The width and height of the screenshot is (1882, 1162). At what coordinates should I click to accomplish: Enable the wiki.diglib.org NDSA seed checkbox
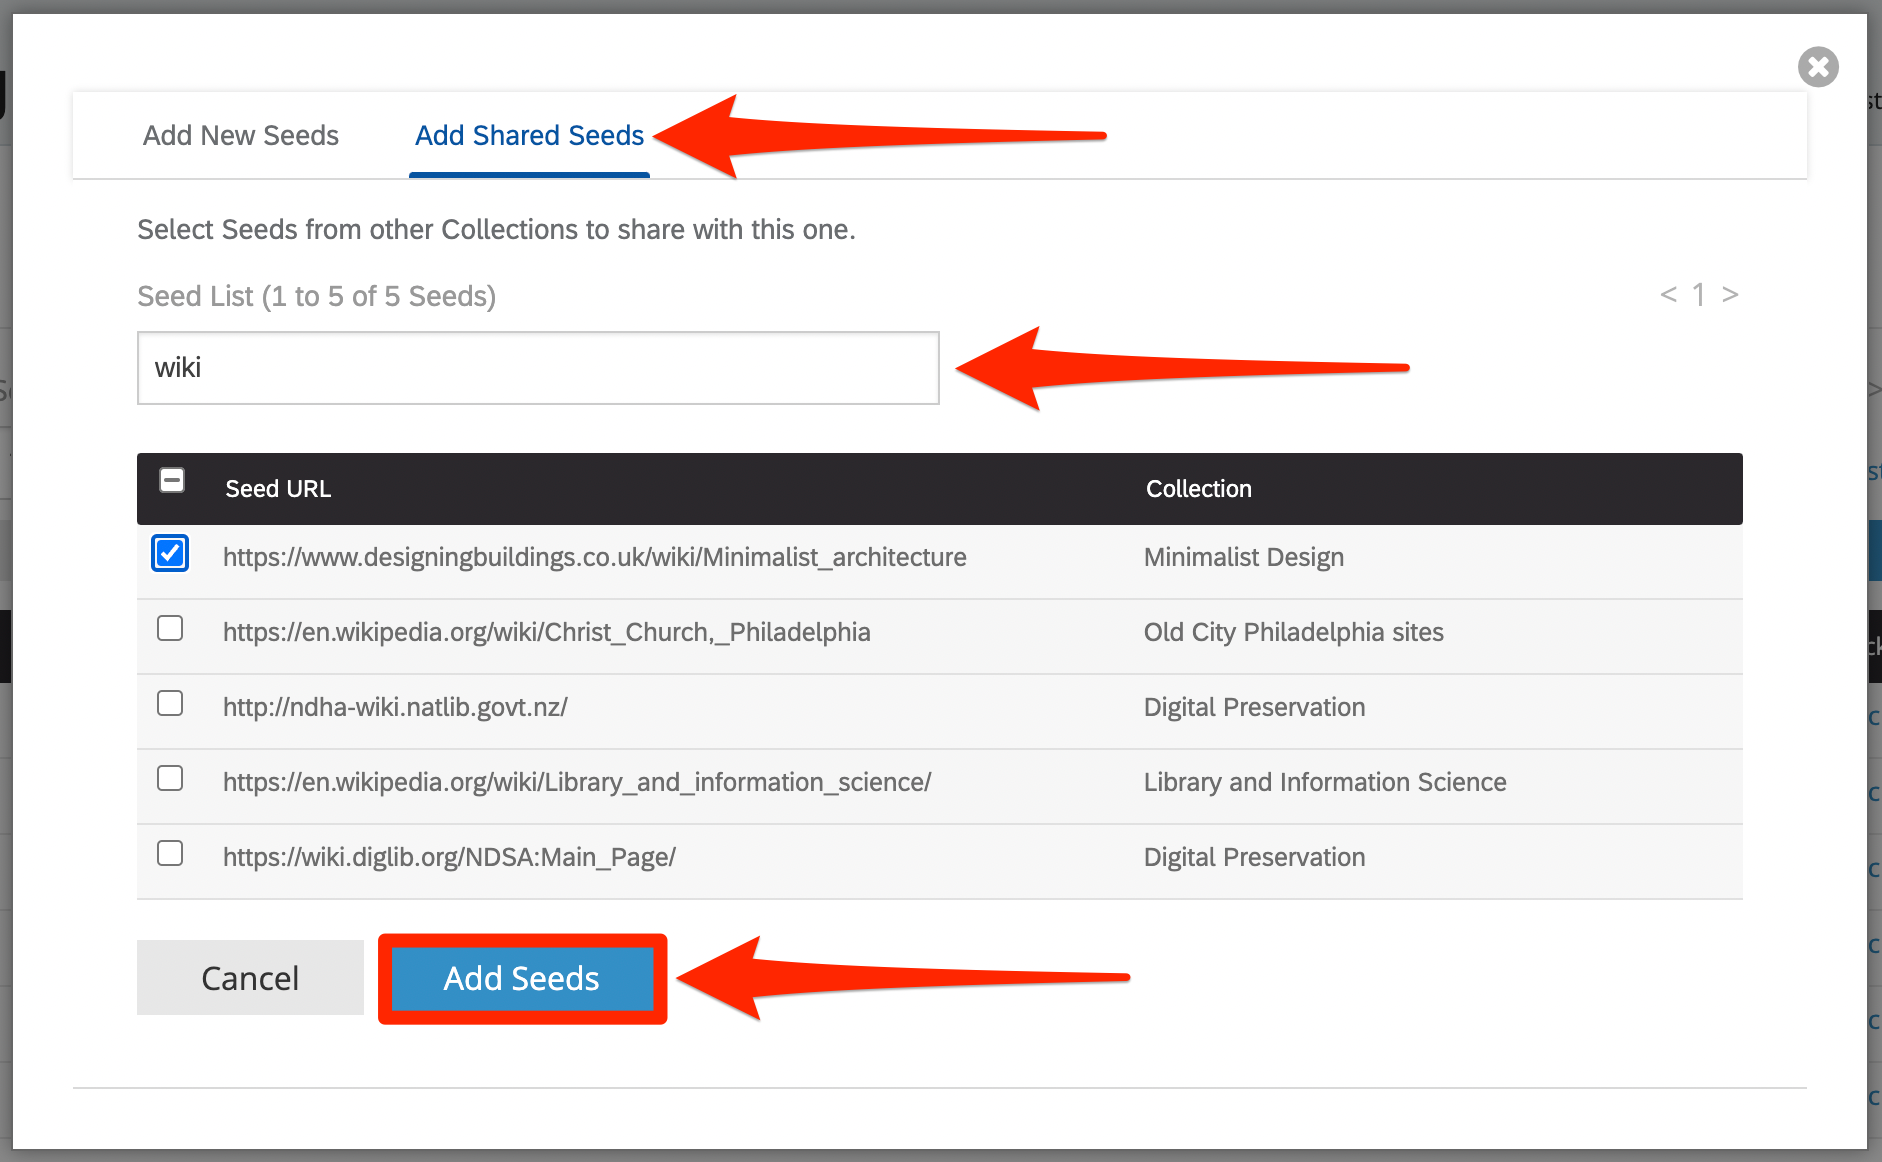pos(170,854)
